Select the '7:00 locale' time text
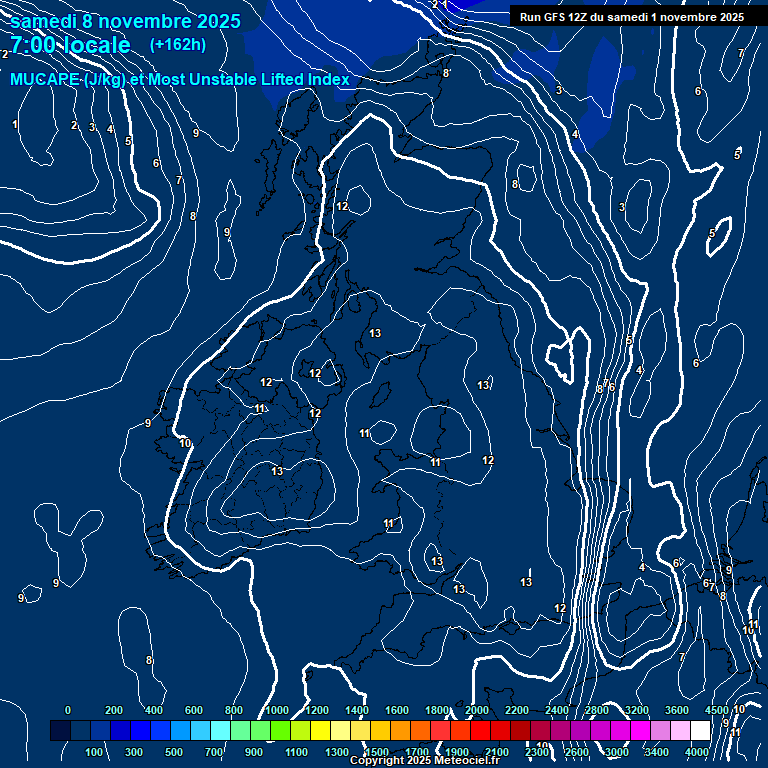Viewport: 768px width, 768px height. pyautogui.click(x=70, y=45)
